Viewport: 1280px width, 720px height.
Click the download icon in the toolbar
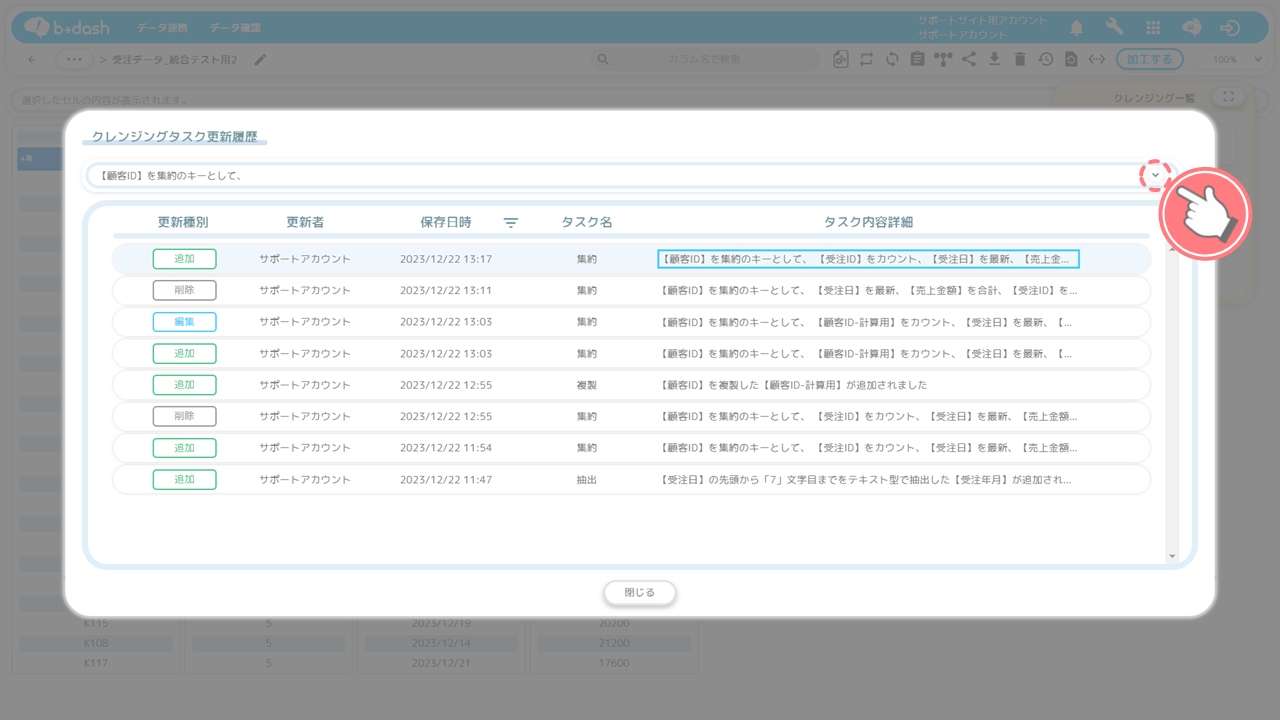[994, 59]
